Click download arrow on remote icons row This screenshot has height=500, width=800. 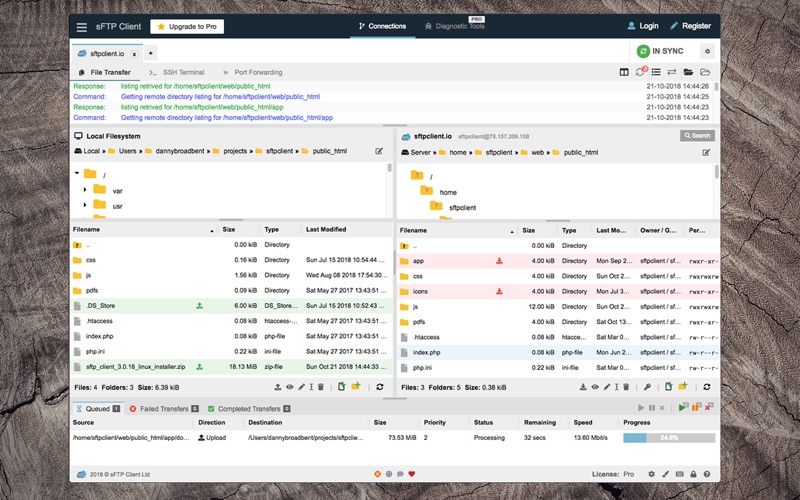point(499,291)
